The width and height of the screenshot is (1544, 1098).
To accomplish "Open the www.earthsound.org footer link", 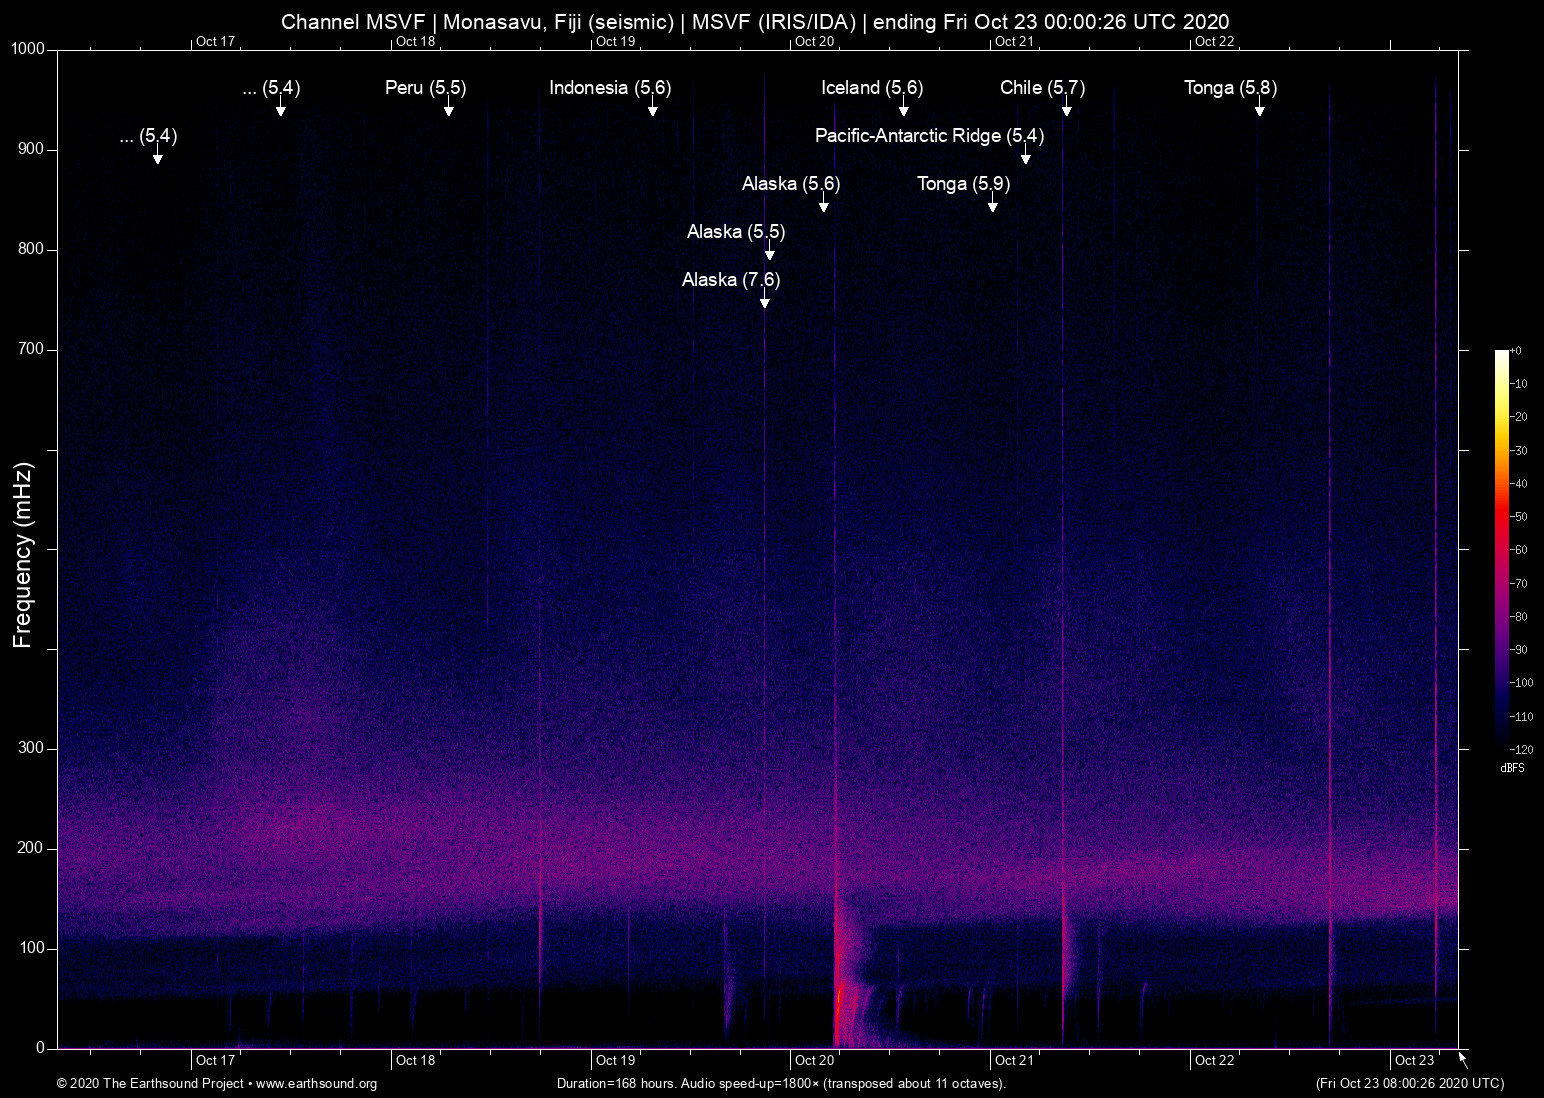I will pos(316,1084).
